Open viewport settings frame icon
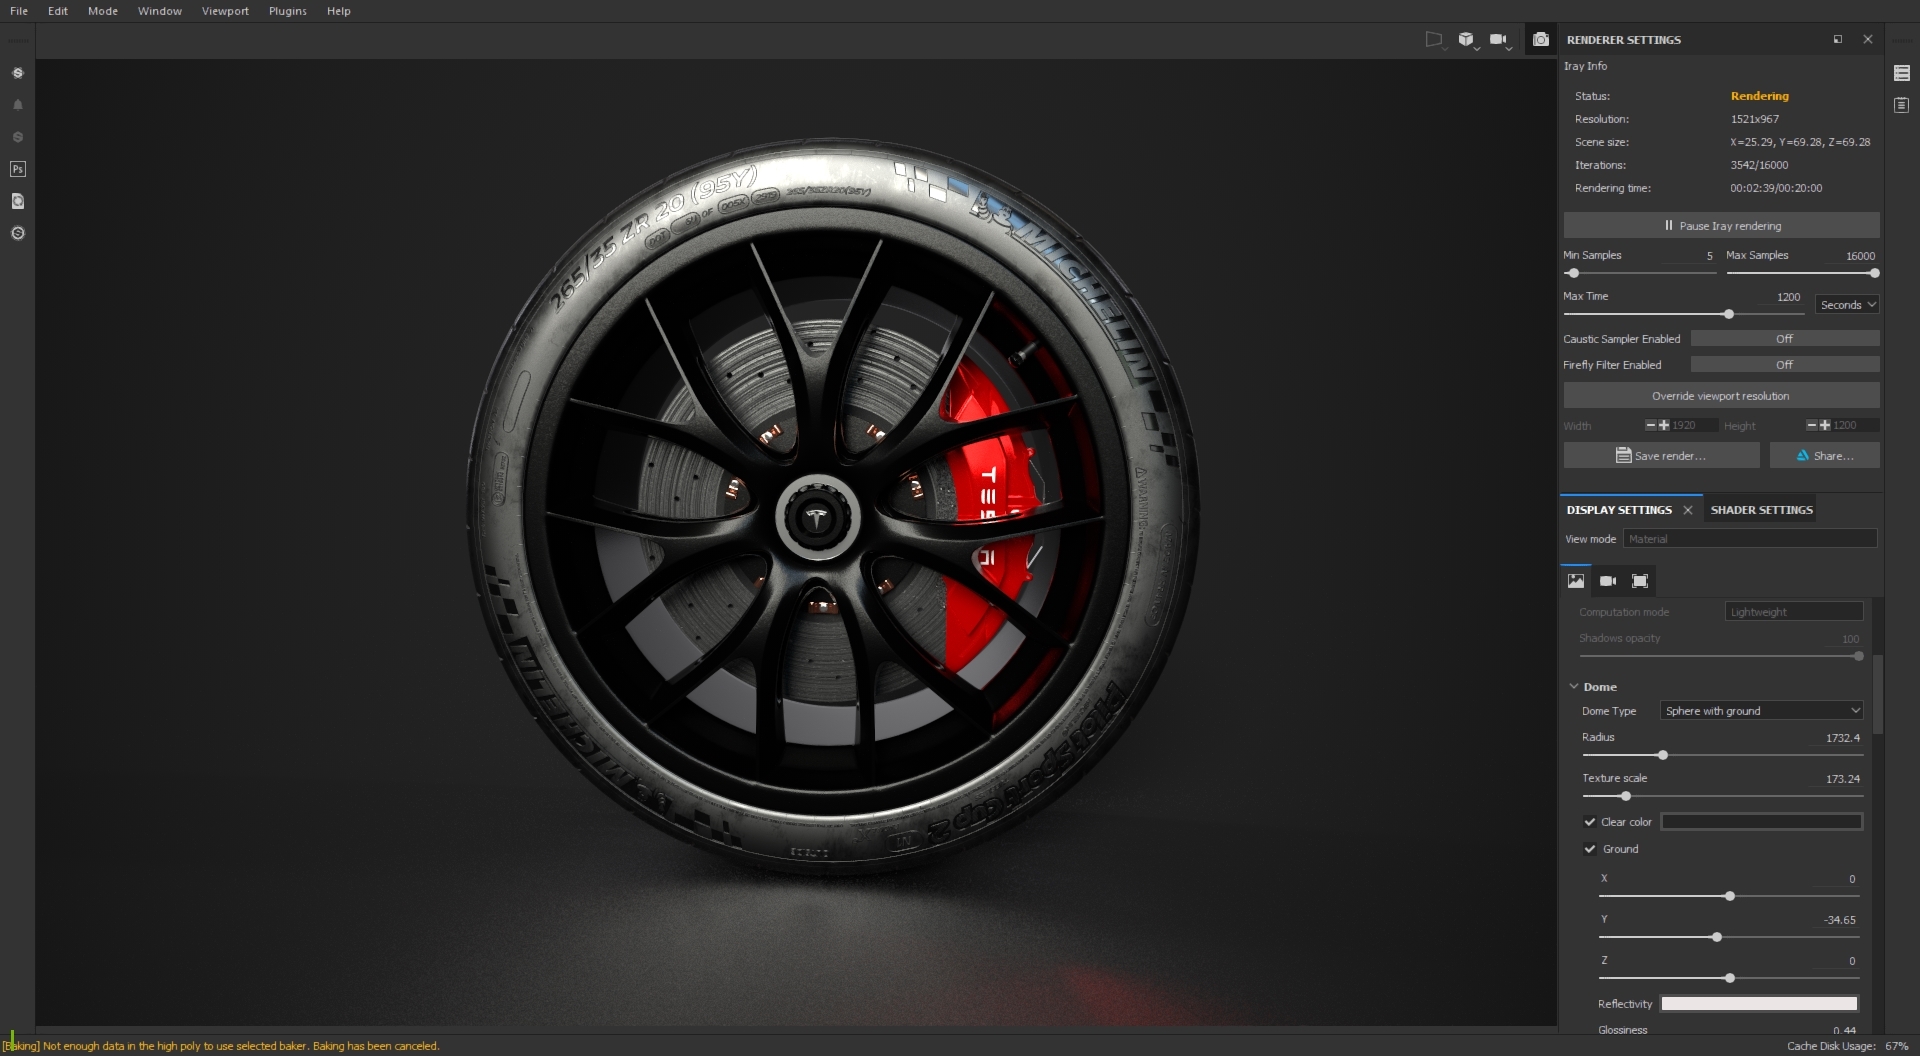The image size is (1920, 1056). coord(1640,581)
